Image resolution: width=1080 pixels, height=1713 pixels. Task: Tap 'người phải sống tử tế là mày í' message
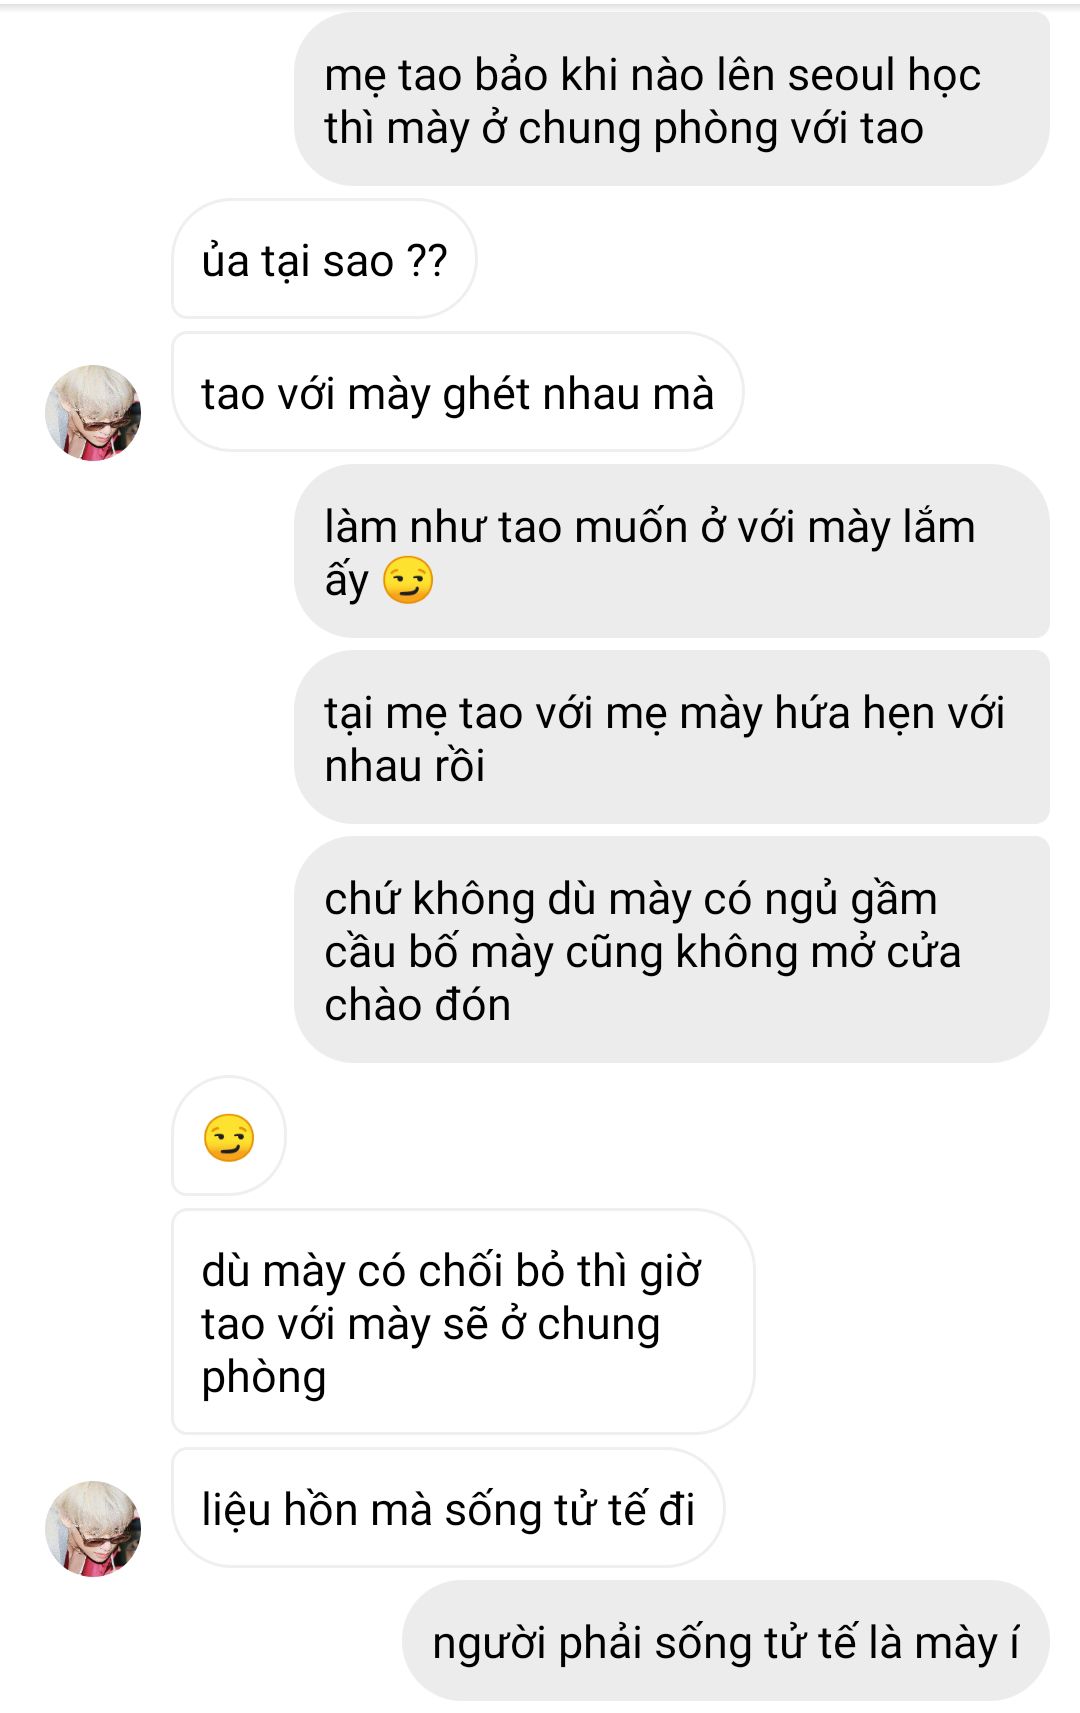[x=726, y=1641]
